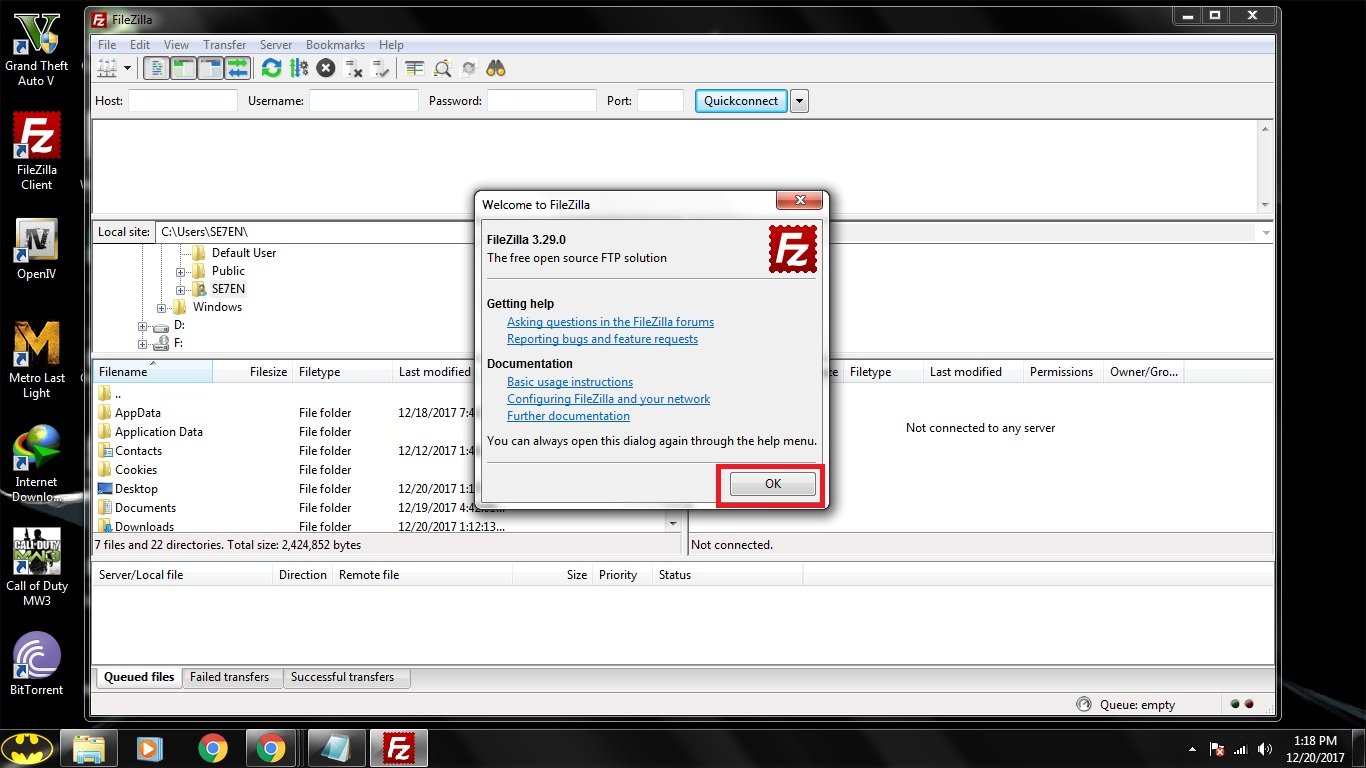Open the File menu
Screen dimensions: 1366x768
pos(107,45)
